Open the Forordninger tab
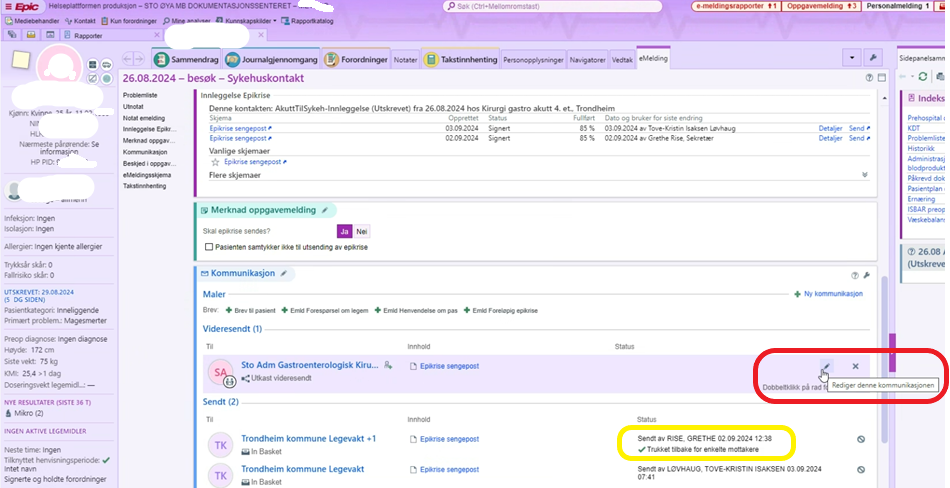Screen dimensions: 950x488 (x=358, y=59)
